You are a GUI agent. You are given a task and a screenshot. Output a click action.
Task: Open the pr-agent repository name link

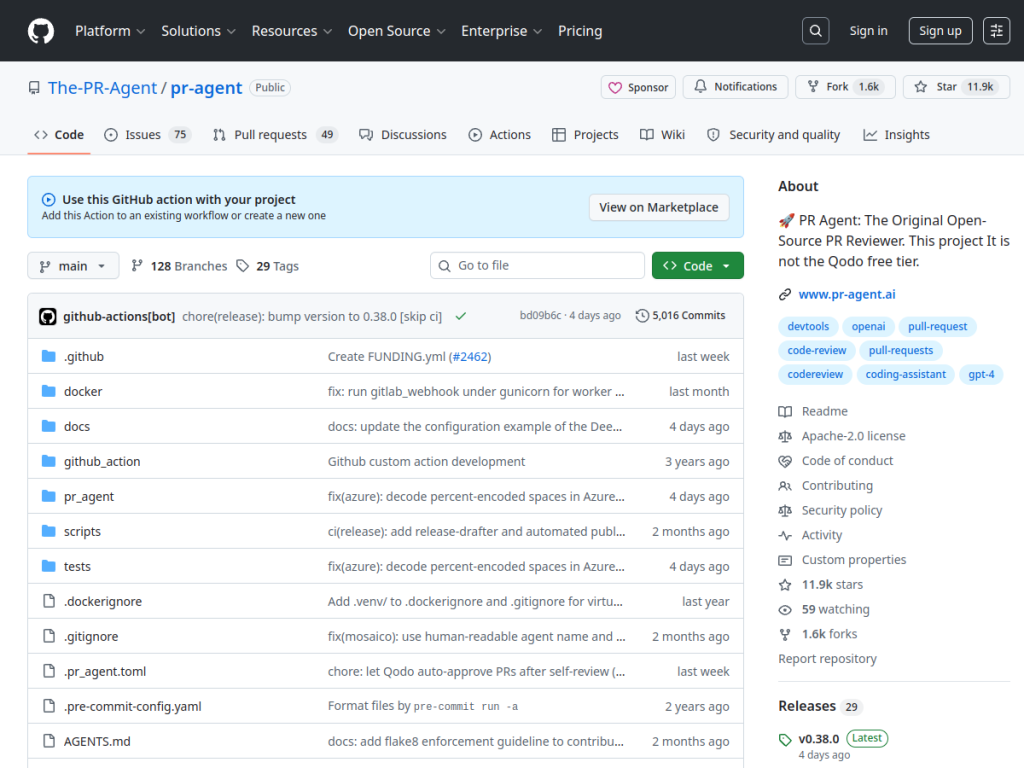(x=206, y=88)
